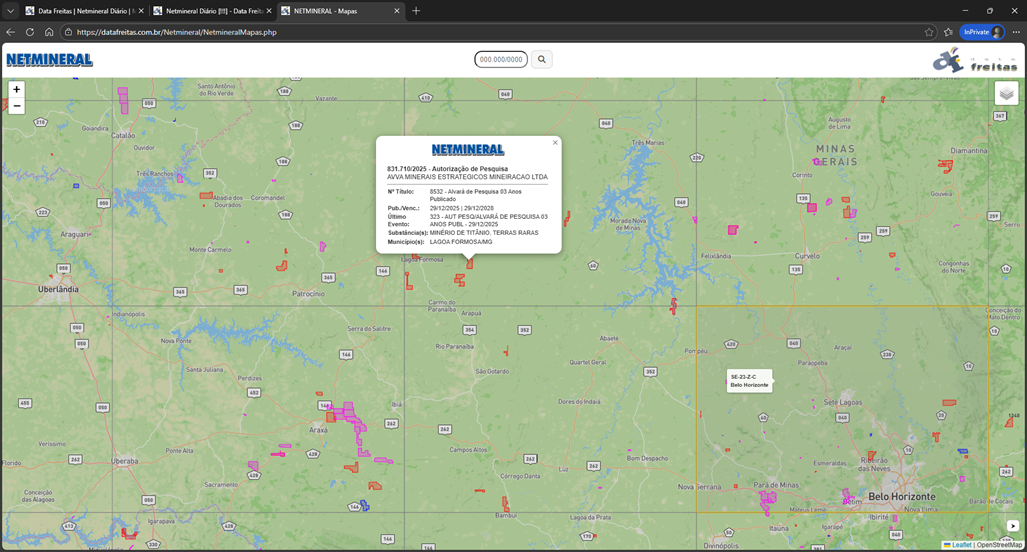Click the browser back arrow

[11, 32]
